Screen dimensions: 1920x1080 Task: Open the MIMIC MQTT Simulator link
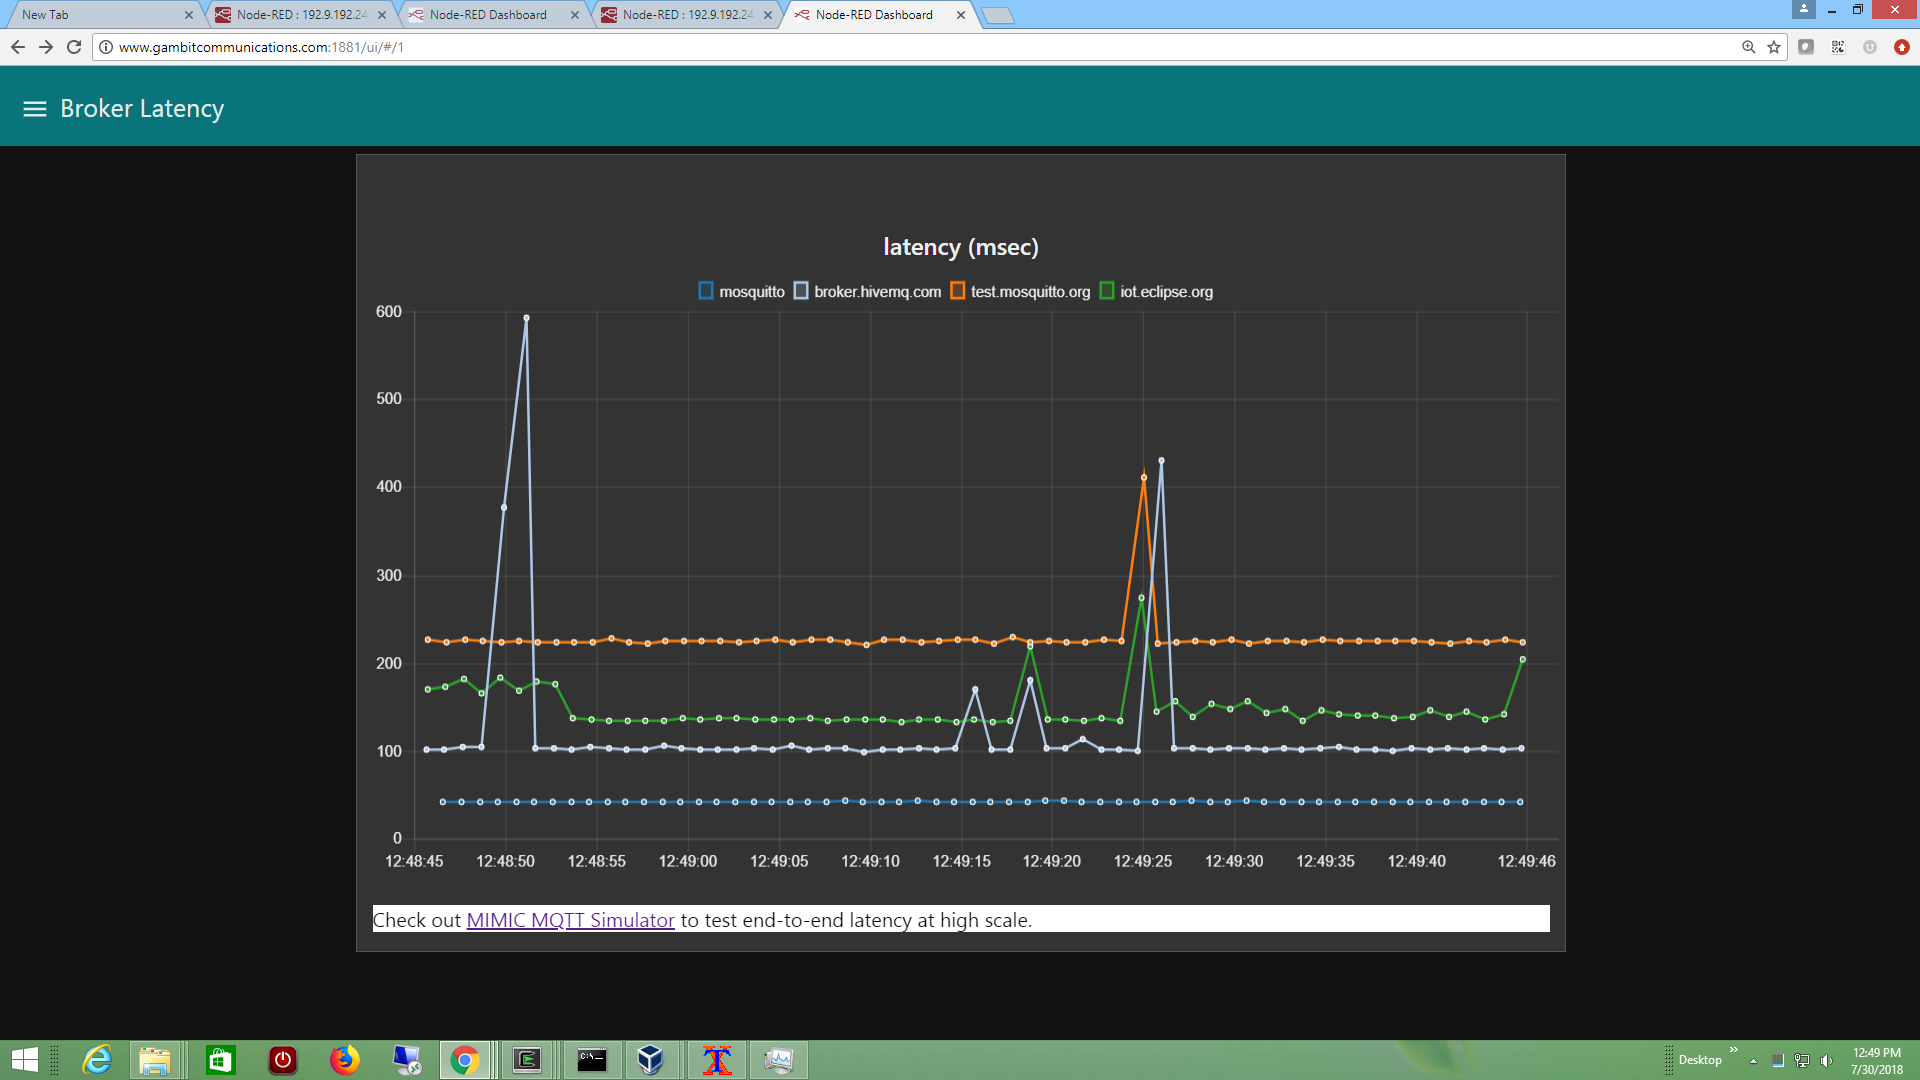(x=570, y=920)
